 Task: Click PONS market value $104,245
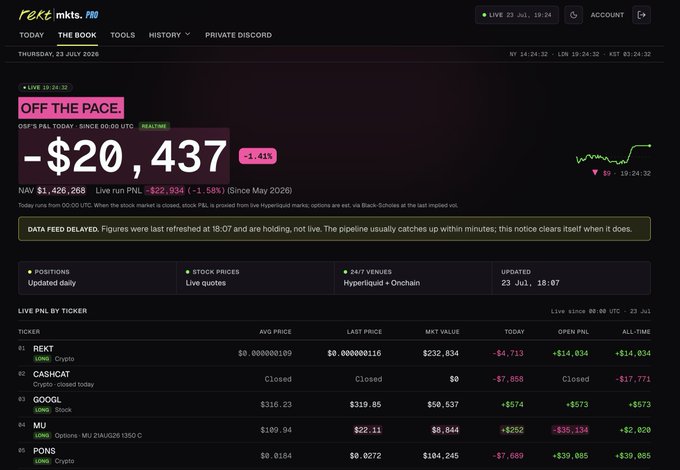click(x=441, y=456)
